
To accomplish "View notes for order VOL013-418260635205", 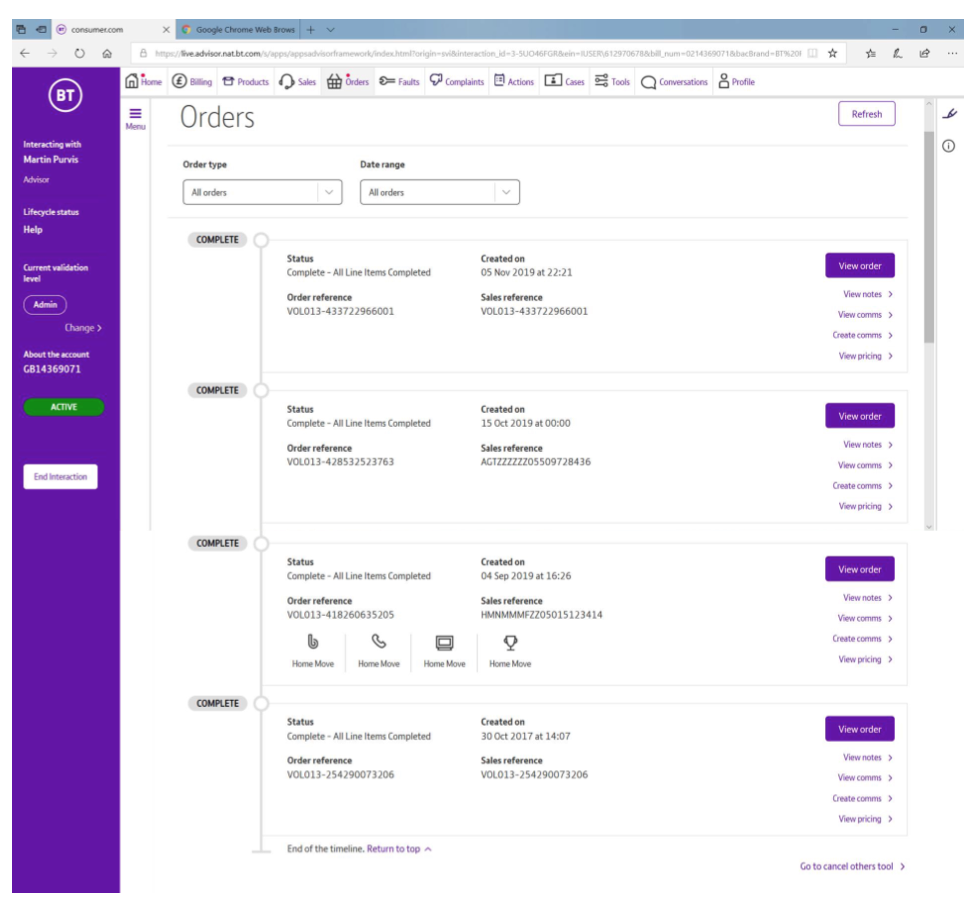I will 868,598.
